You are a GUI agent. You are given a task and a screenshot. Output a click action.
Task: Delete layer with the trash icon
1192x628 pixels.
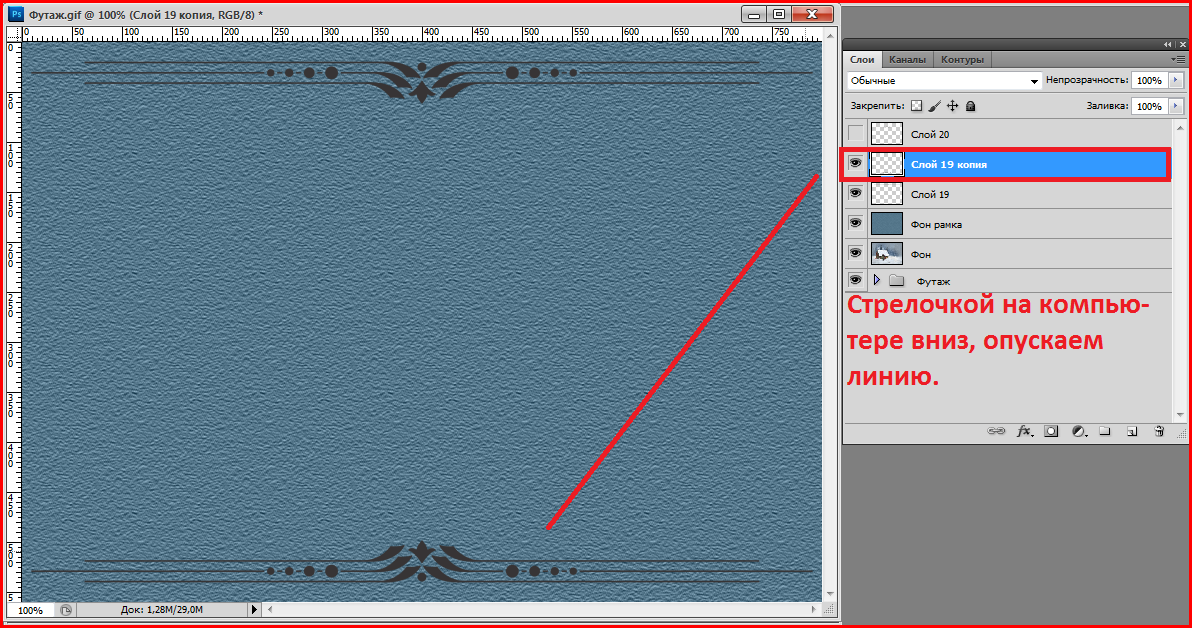click(1159, 431)
